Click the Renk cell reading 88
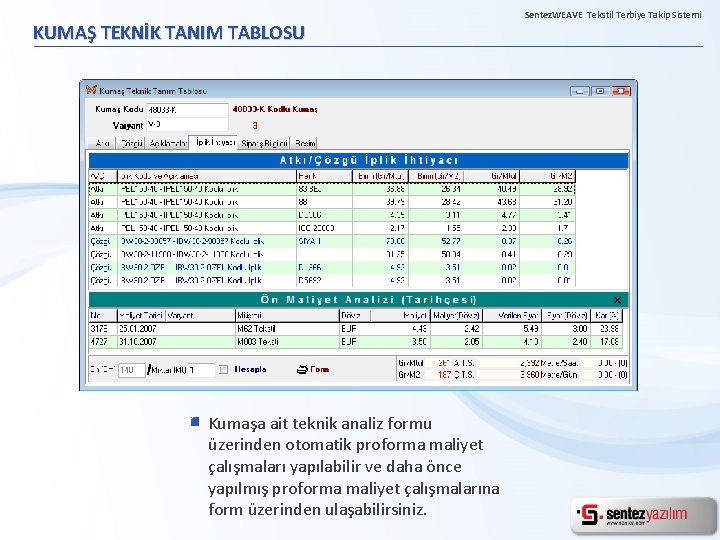 [324, 202]
